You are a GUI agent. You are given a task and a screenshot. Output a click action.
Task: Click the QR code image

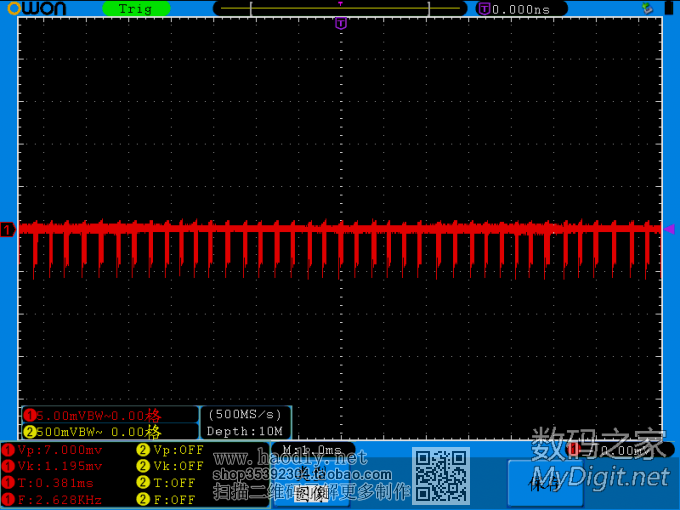[x=442, y=476]
